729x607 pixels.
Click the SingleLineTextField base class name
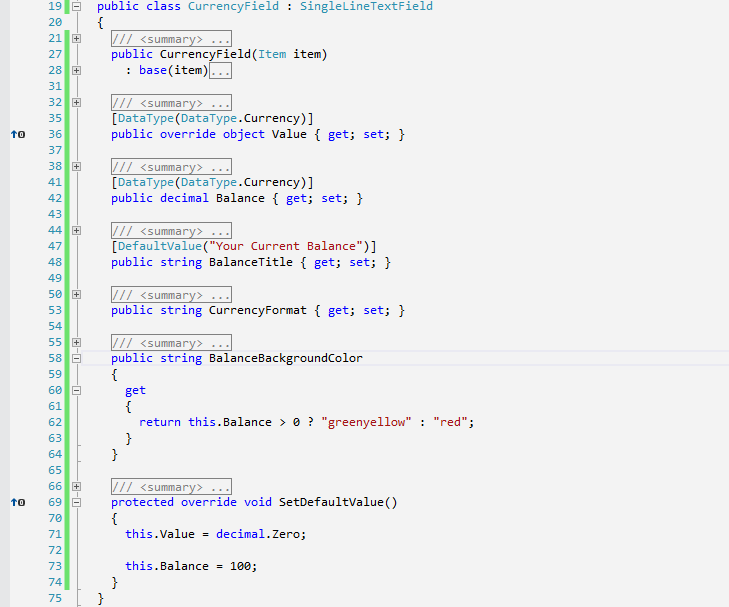click(x=366, y=6)
